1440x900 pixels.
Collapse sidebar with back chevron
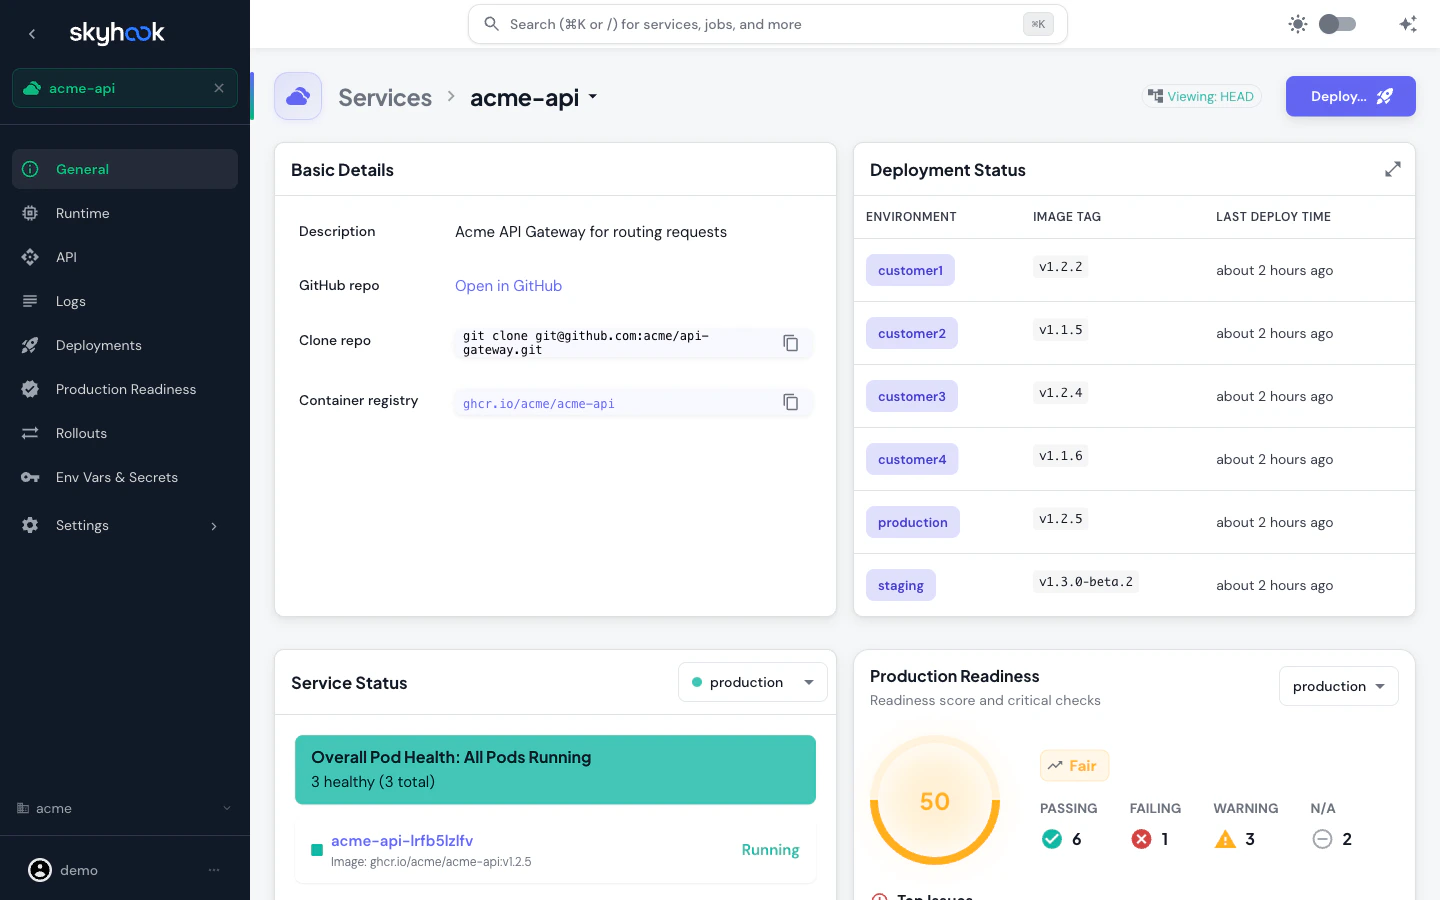click(x=32, y=34)
